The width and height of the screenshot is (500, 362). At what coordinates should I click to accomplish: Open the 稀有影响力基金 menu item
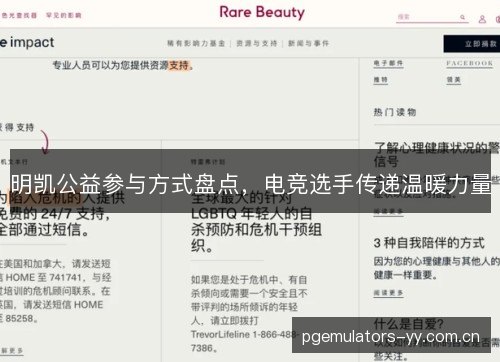point(196,43)
